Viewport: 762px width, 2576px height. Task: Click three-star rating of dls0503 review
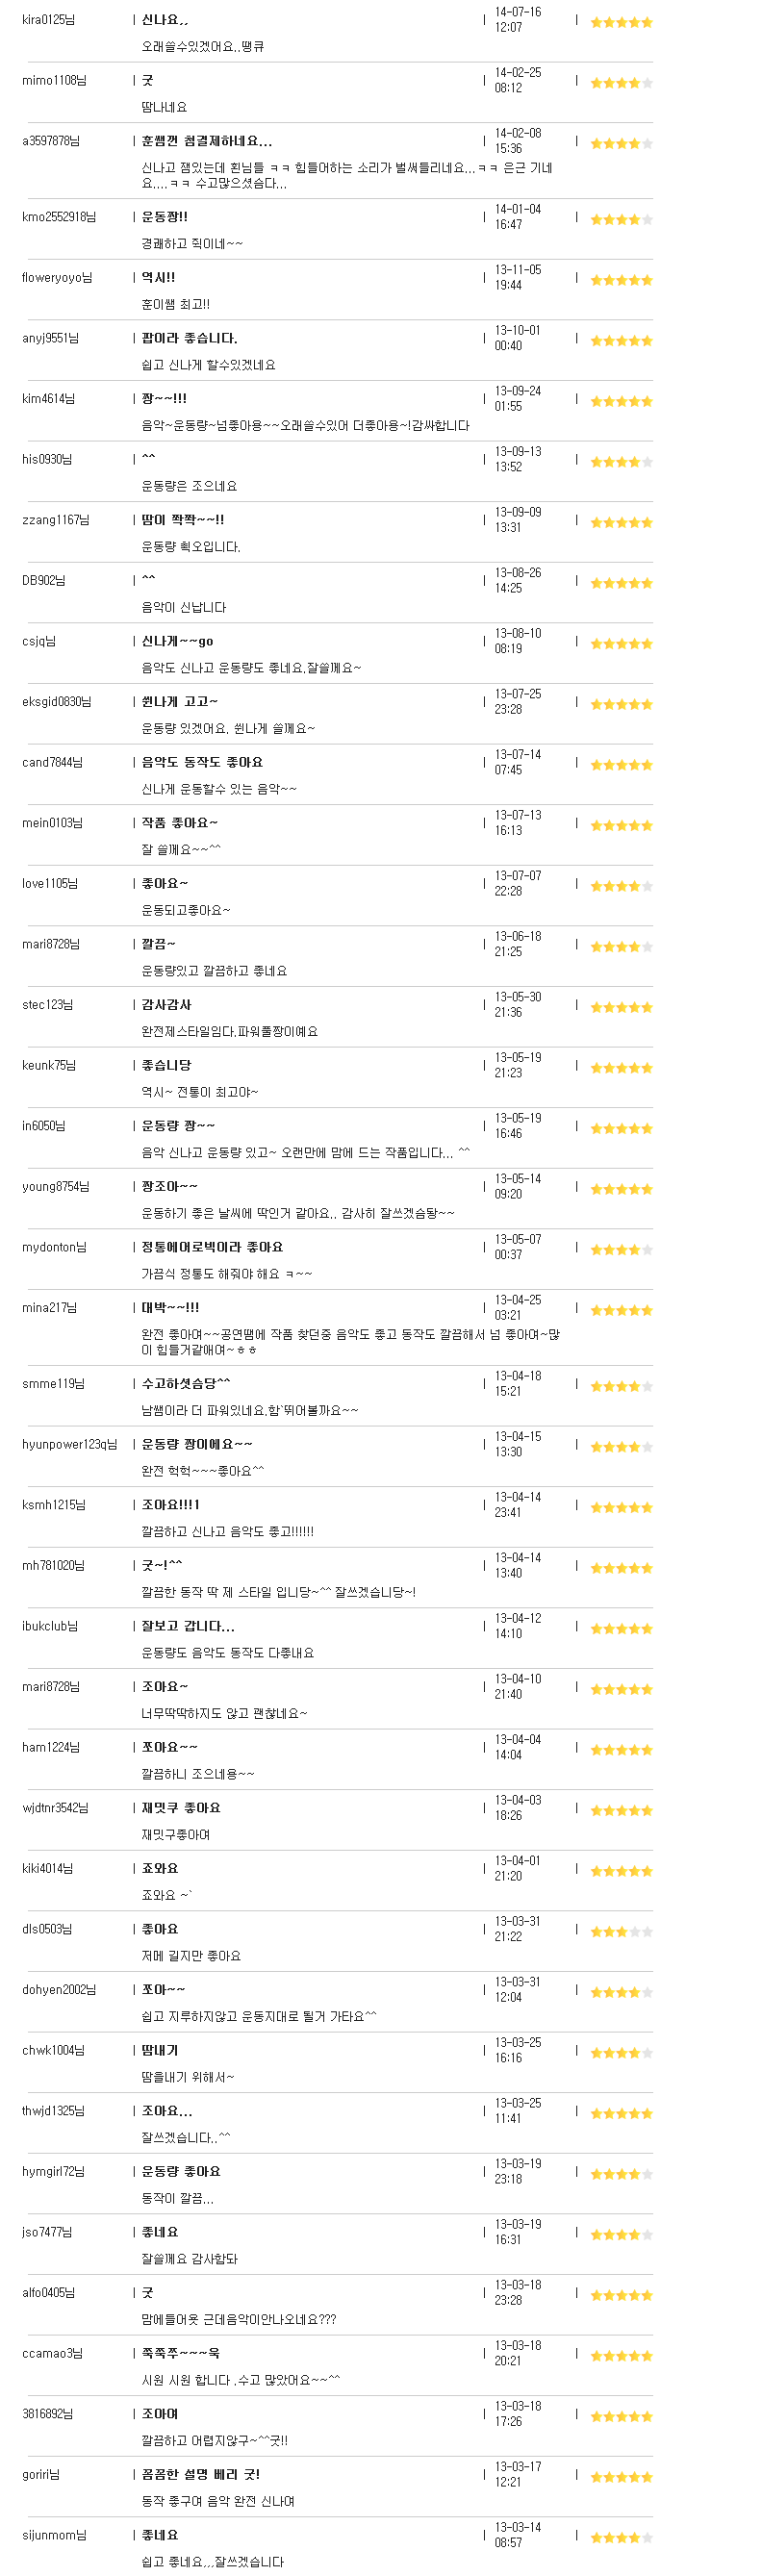(x=621, y=1932)
